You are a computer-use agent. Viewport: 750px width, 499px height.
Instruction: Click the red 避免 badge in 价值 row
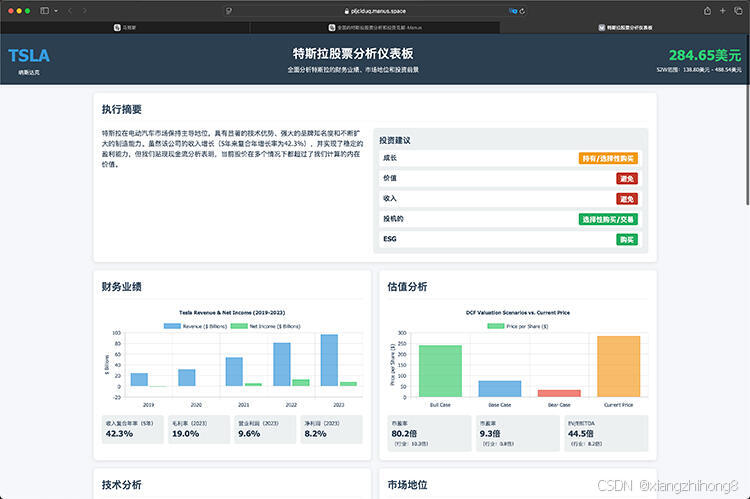click(x=627, y=178)
